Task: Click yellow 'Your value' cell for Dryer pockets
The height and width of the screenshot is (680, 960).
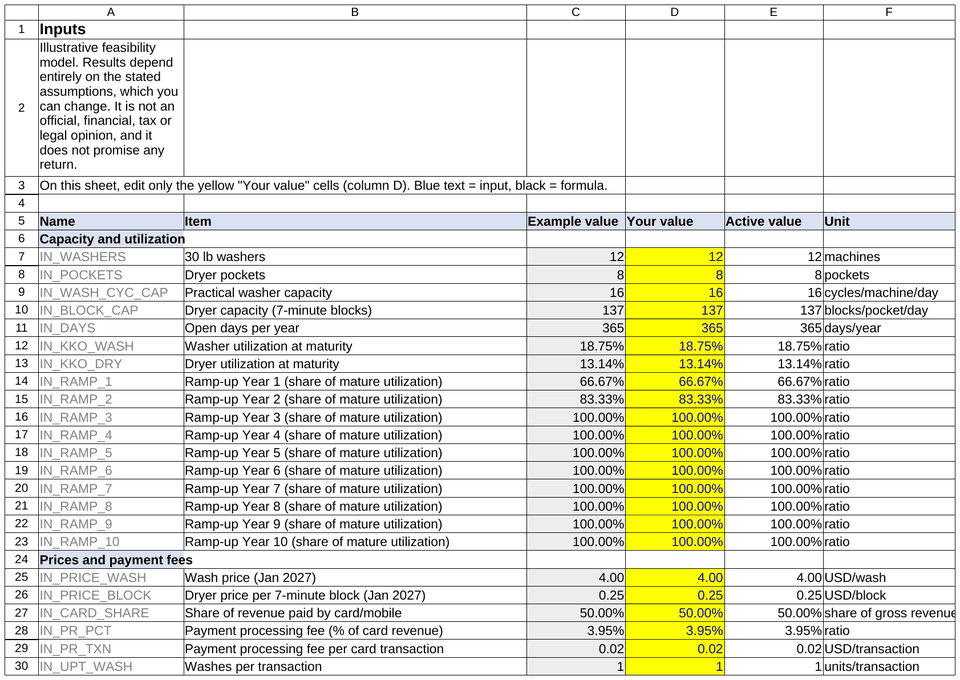Action: (x=675, y=275)
